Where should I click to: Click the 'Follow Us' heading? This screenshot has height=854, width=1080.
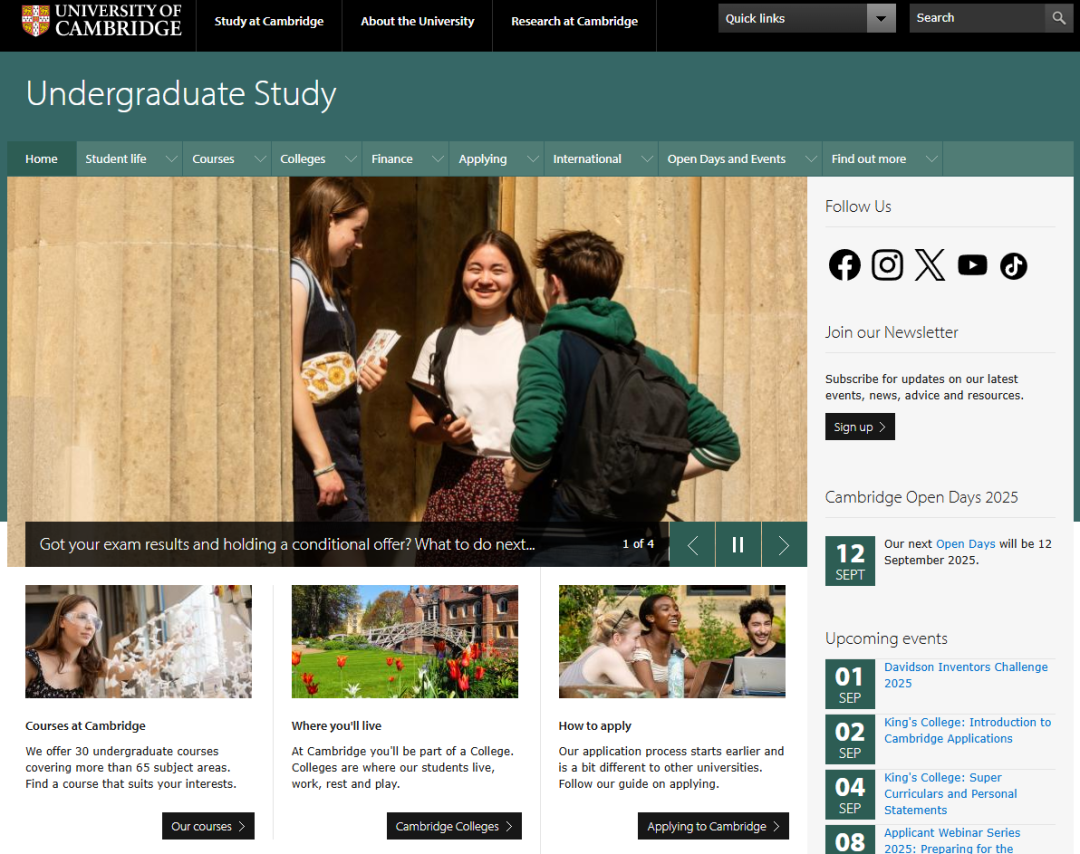858,207
